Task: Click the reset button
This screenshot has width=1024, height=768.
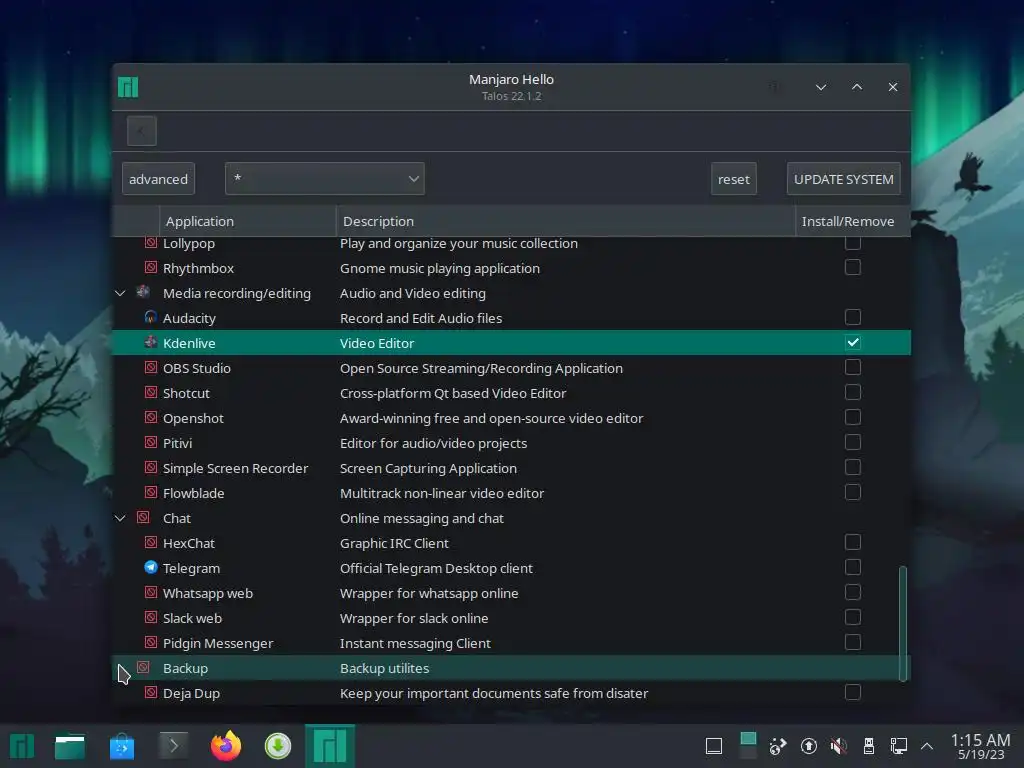Action: pyautogui.click(x=733, y=178)
